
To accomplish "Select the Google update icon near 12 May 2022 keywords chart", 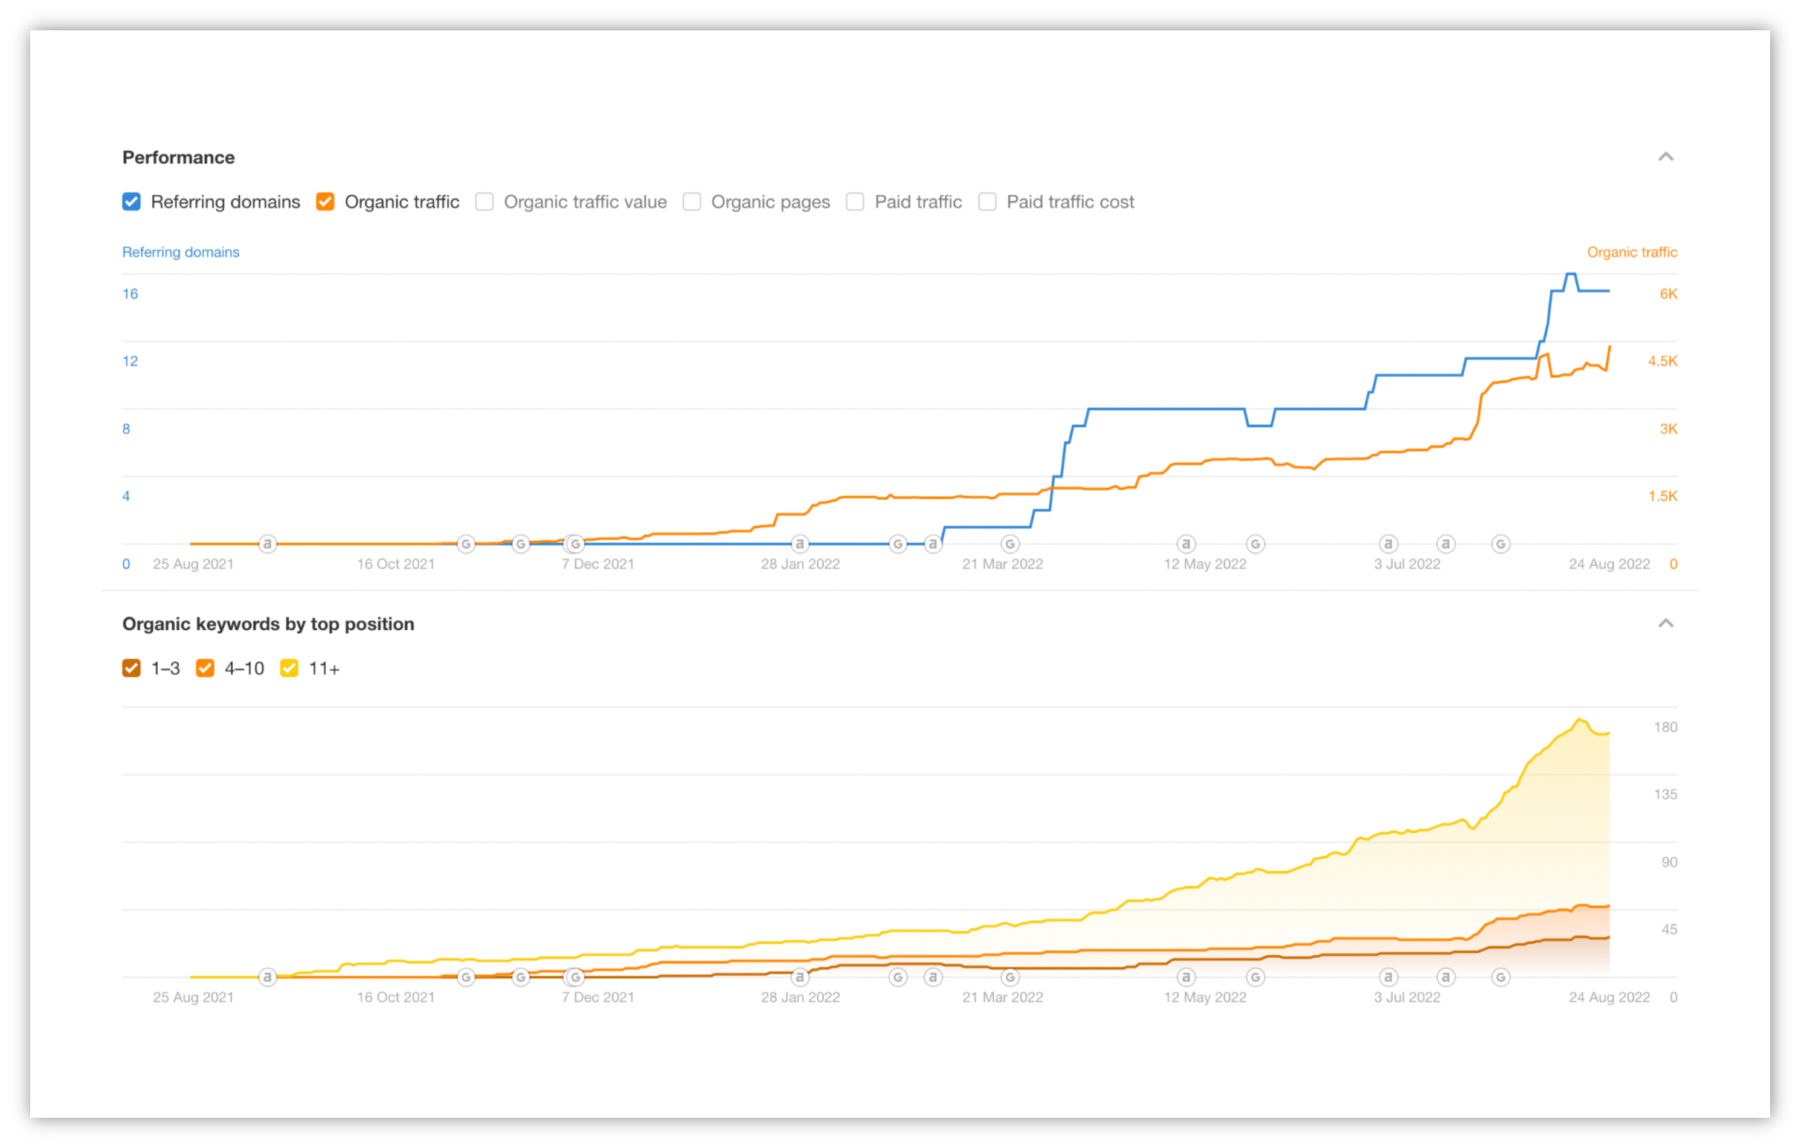I will 1254,977.
